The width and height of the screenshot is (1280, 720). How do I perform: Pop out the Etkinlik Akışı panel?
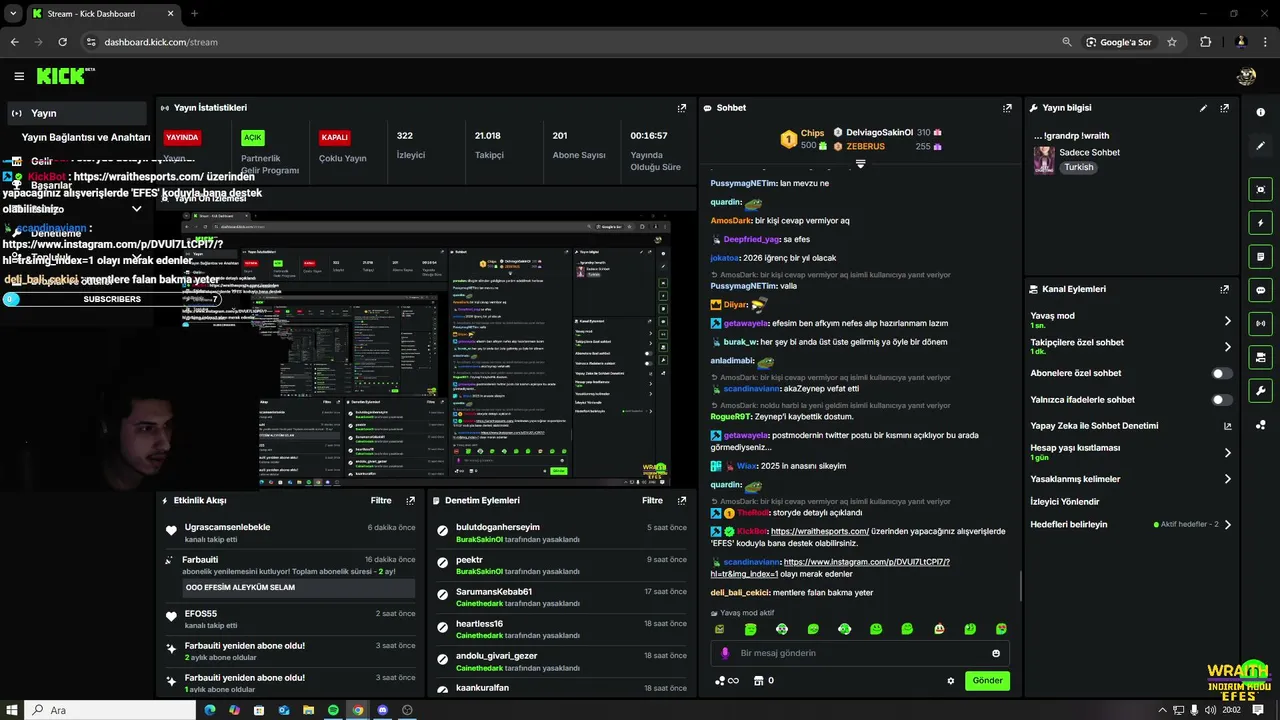coord(410,500)
